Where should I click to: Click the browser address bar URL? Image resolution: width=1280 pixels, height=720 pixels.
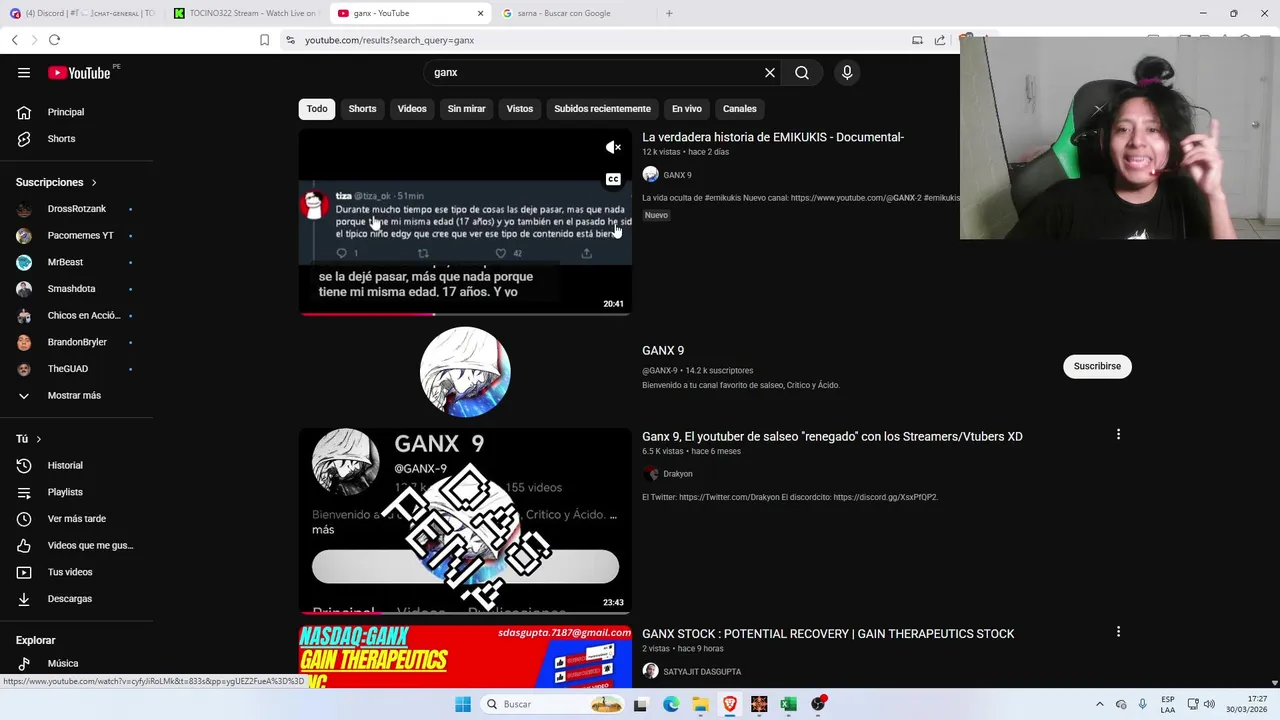(390, 40)
